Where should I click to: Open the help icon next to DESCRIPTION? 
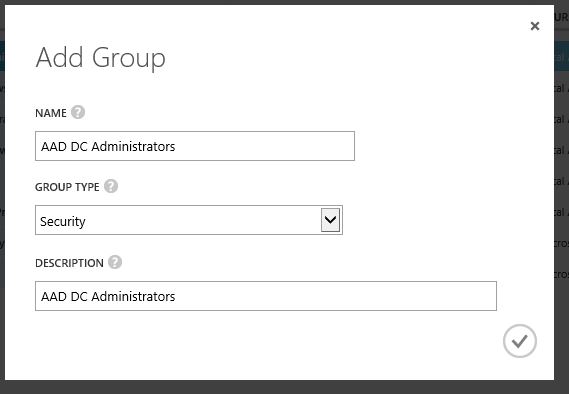pos(115,262)
